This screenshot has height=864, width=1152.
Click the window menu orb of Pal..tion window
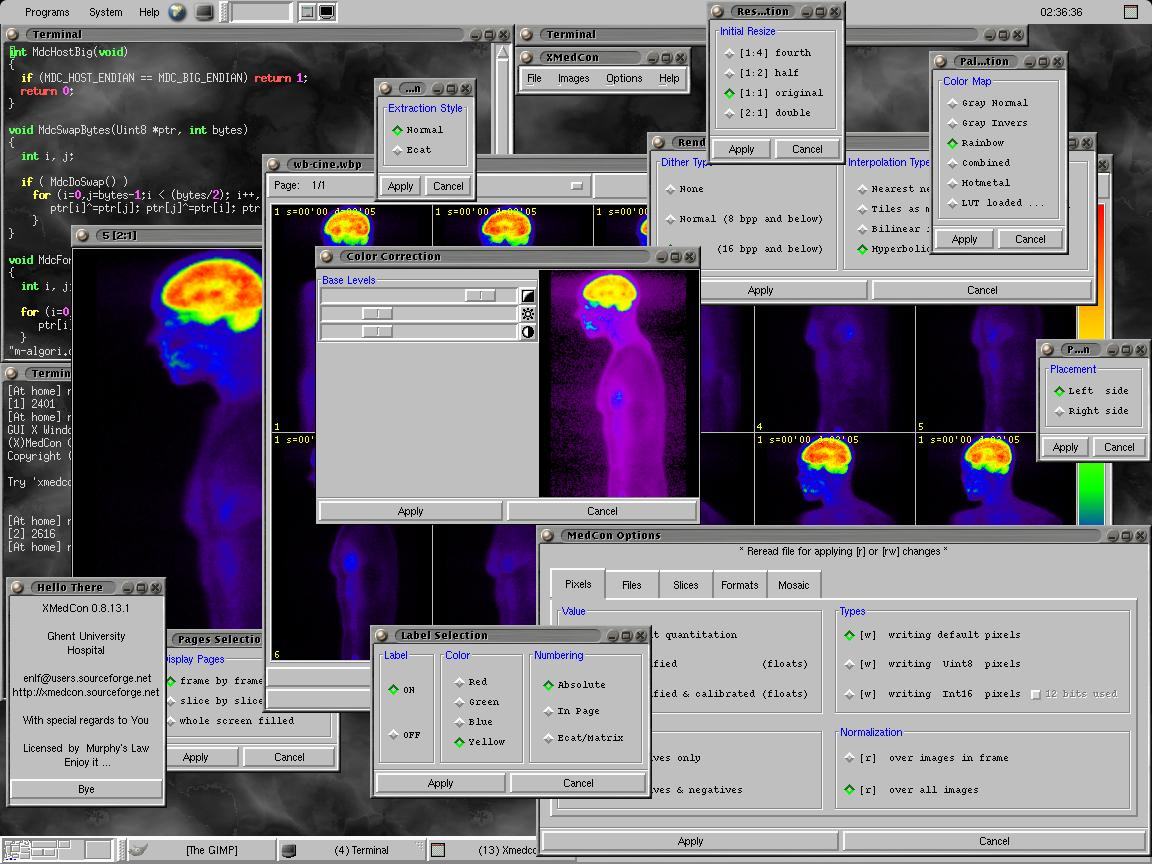click(x=940, y=61)
